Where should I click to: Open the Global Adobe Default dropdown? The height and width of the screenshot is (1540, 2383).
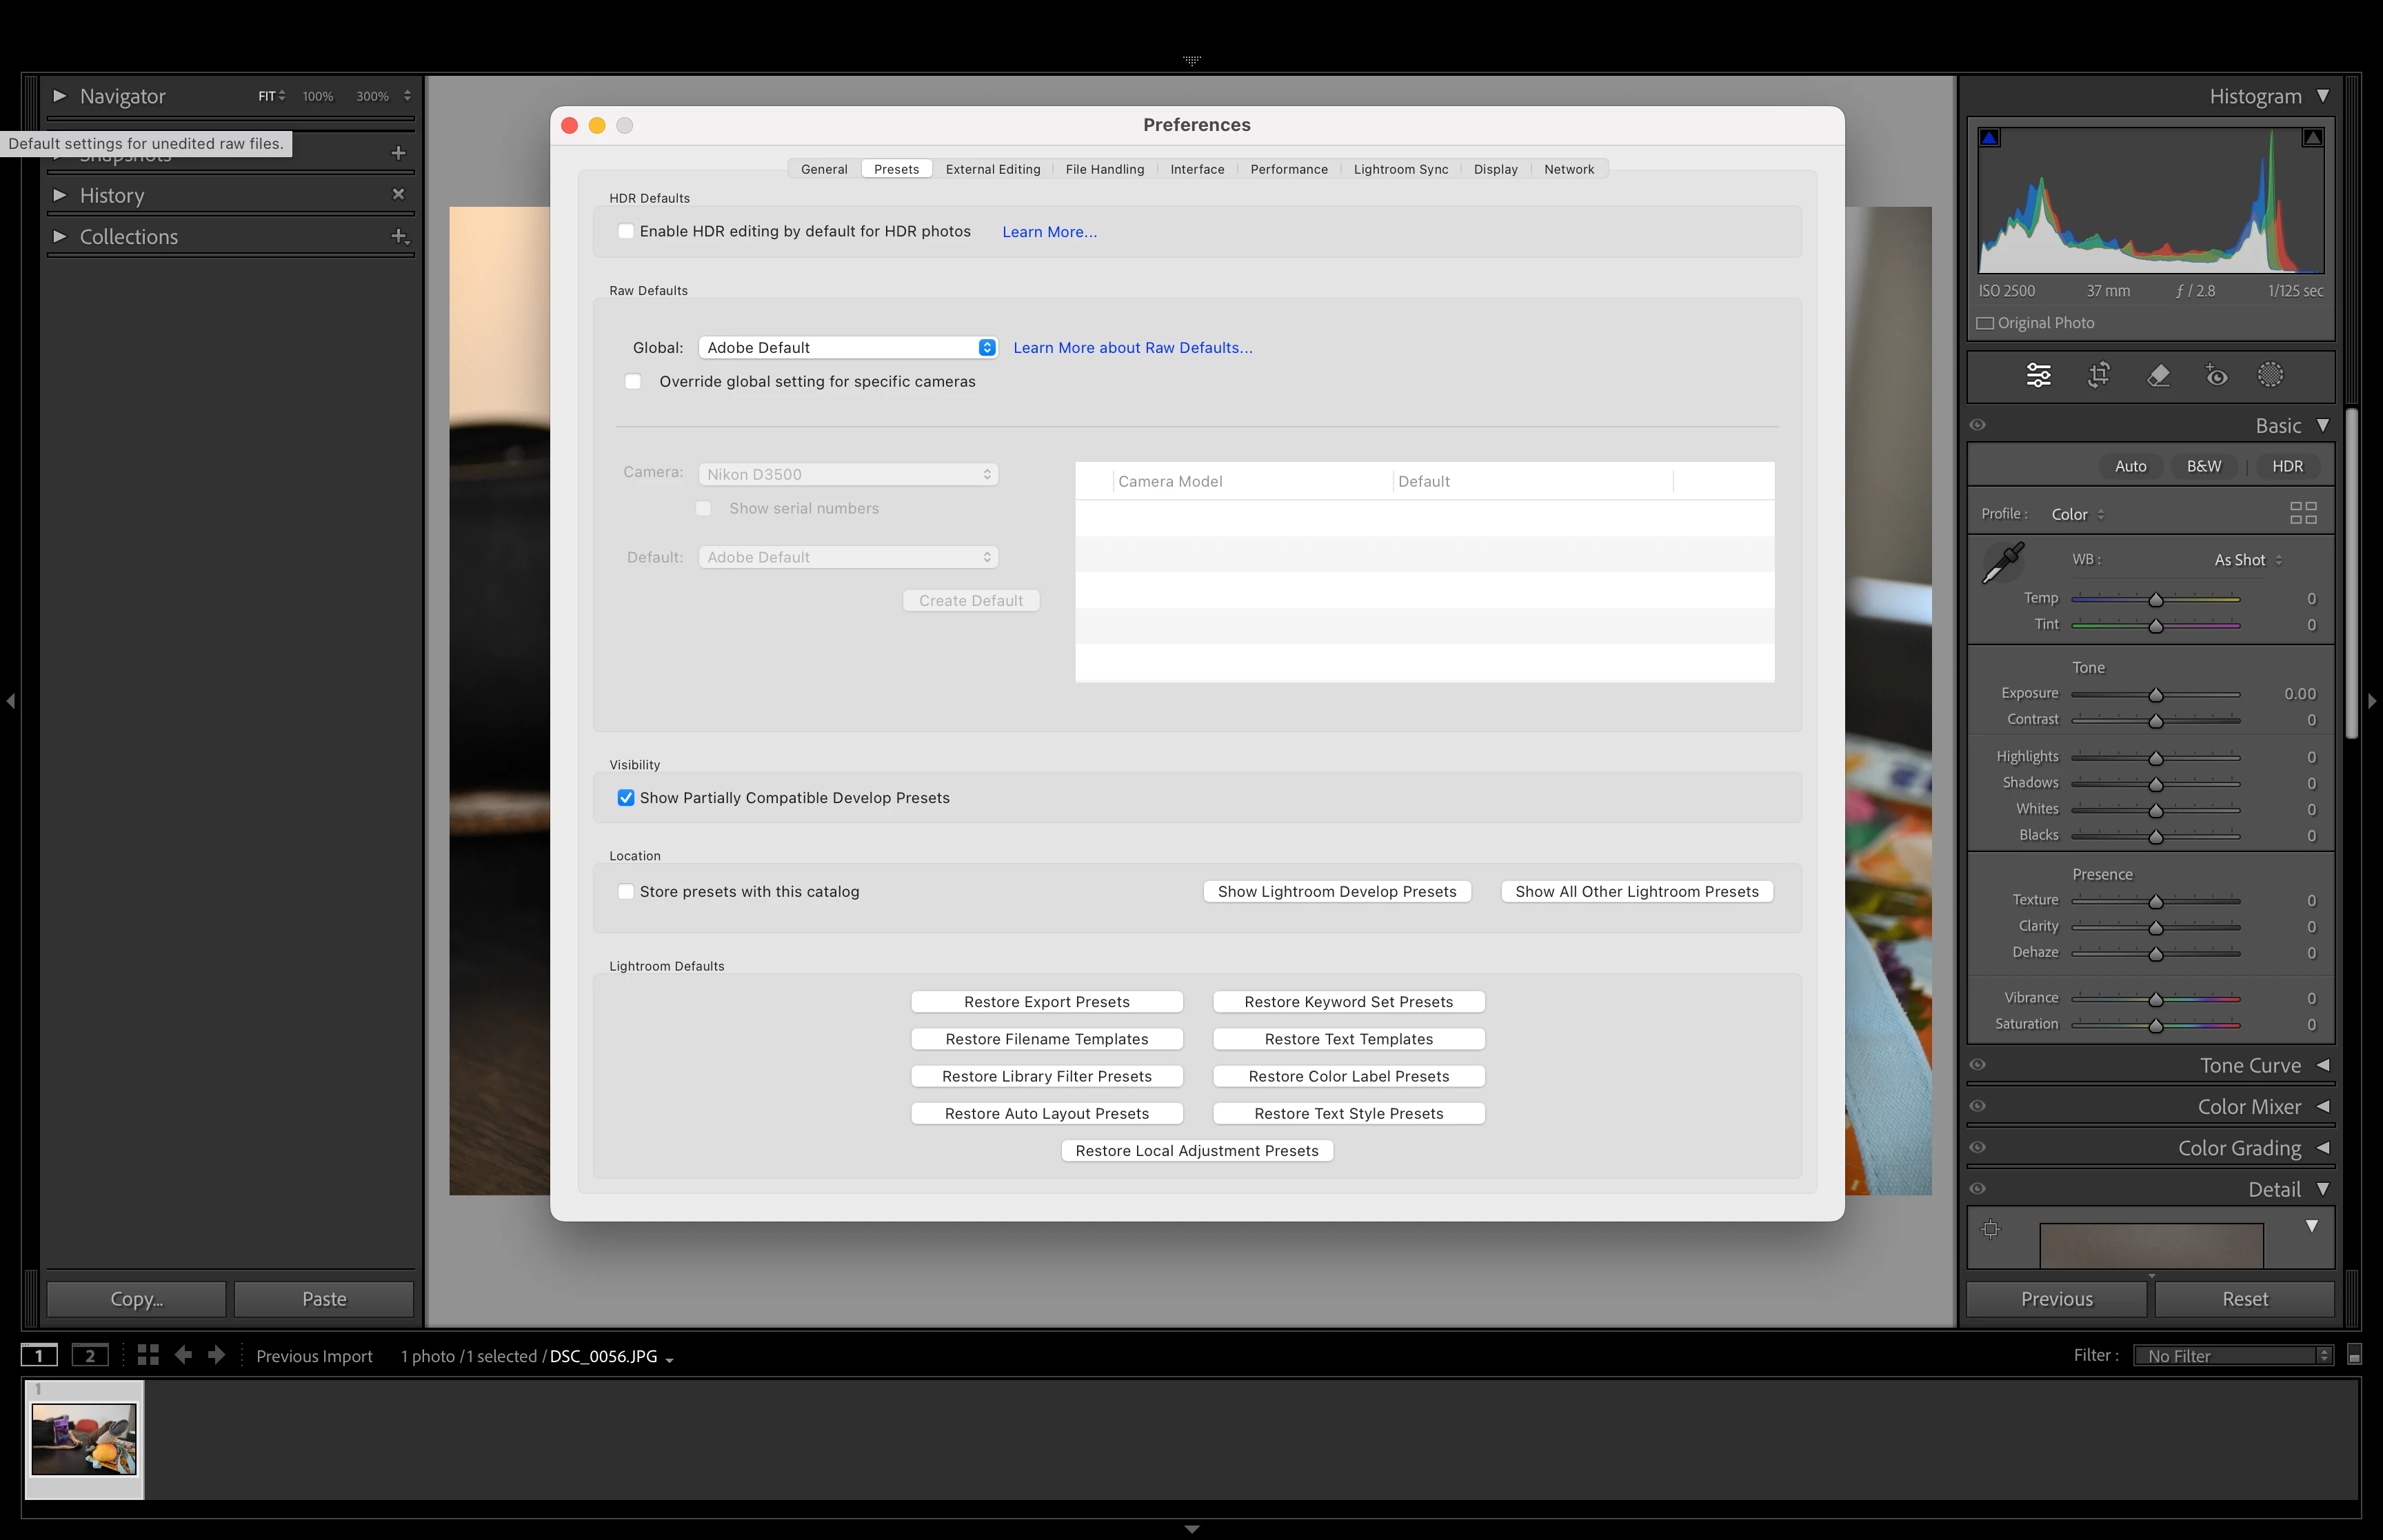tap(848, 348)
